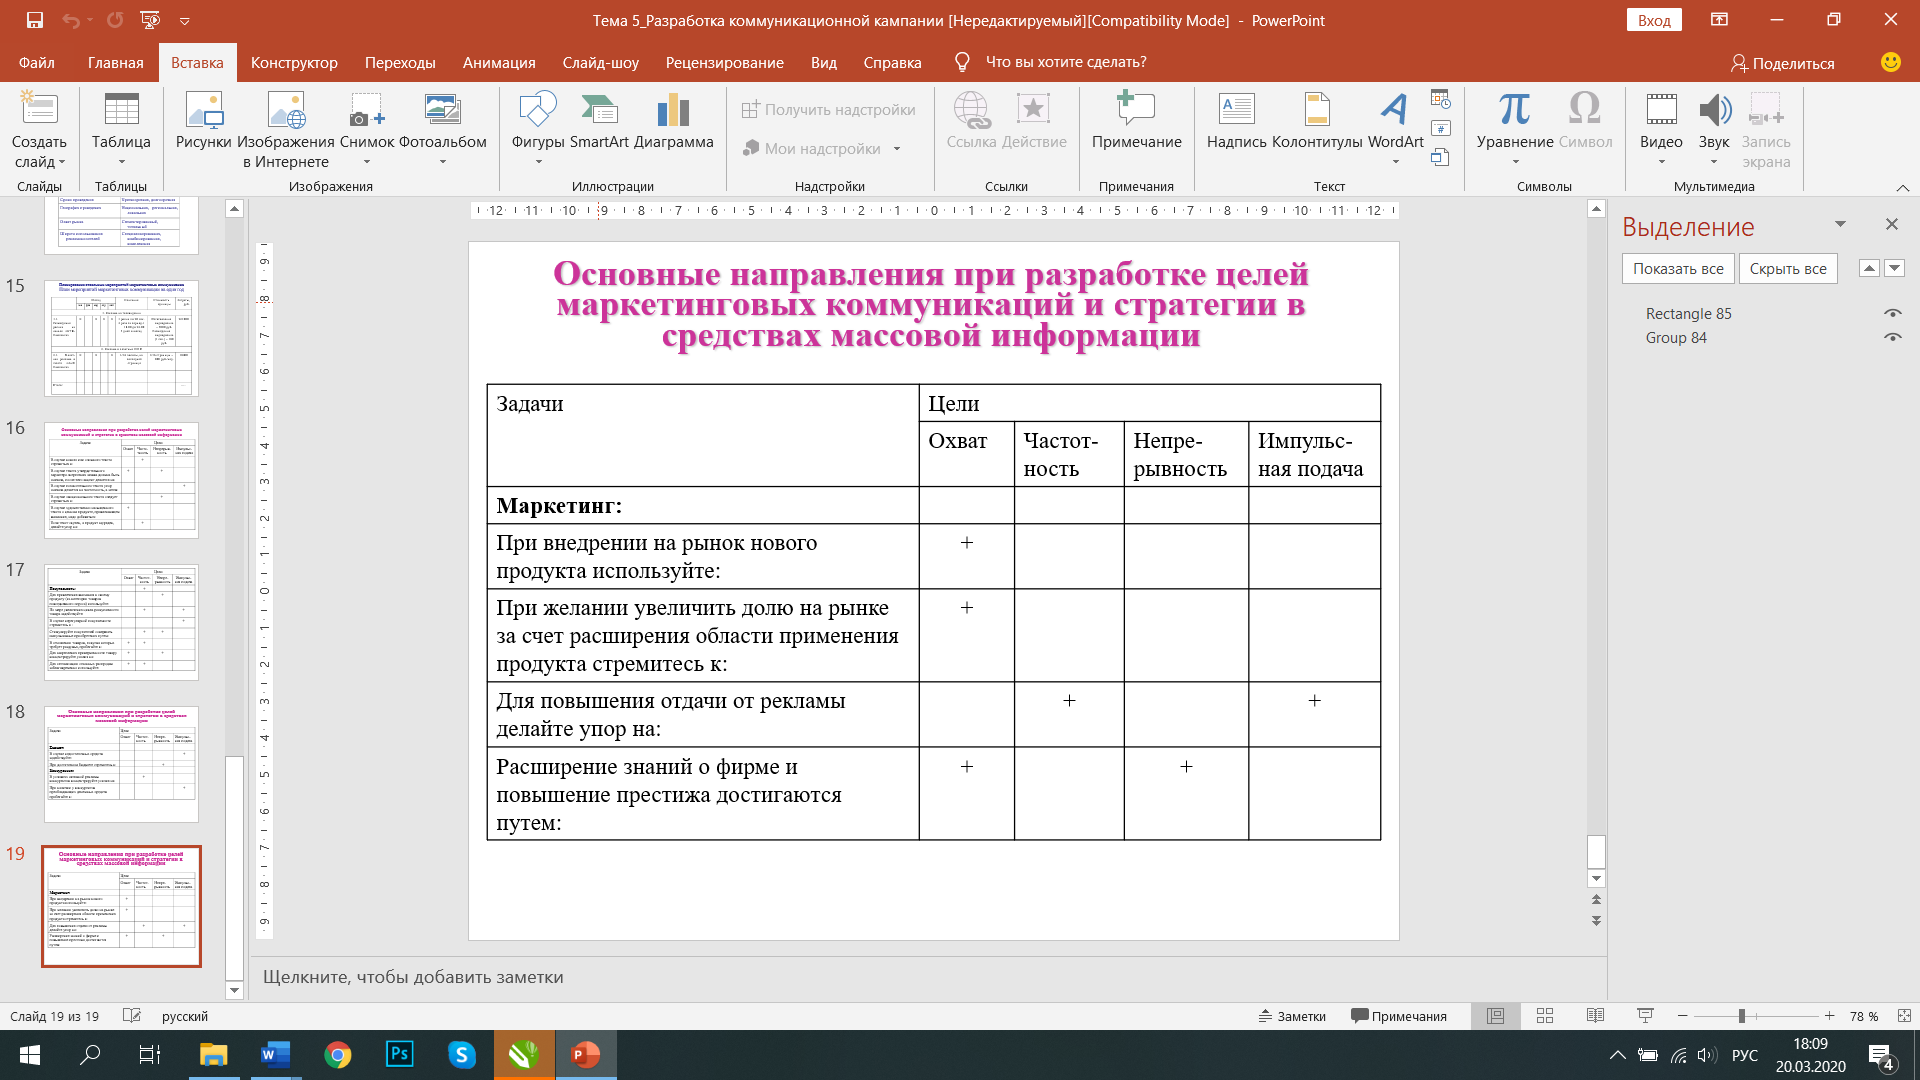This screenshot has width=1920, height=1080.
Task: Toggle visibility of Rectangle 85
Action: click(x=1892, y=313)
